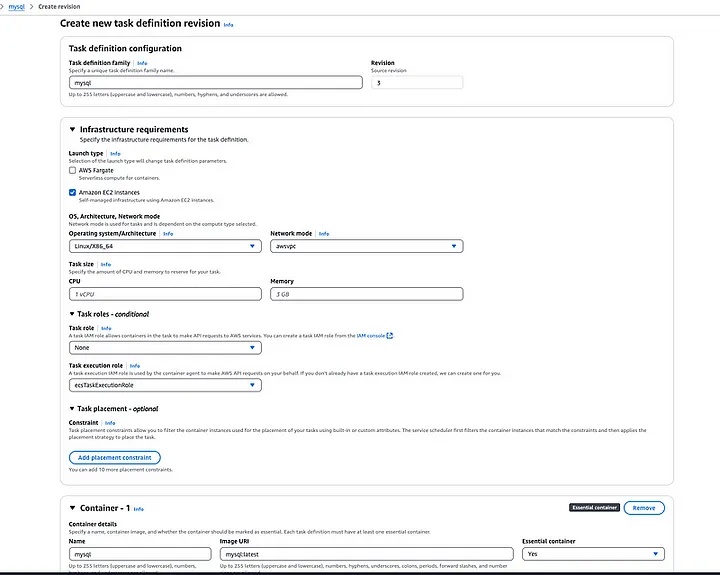Click the Create revision breadcrumb text

pos(59,7)
